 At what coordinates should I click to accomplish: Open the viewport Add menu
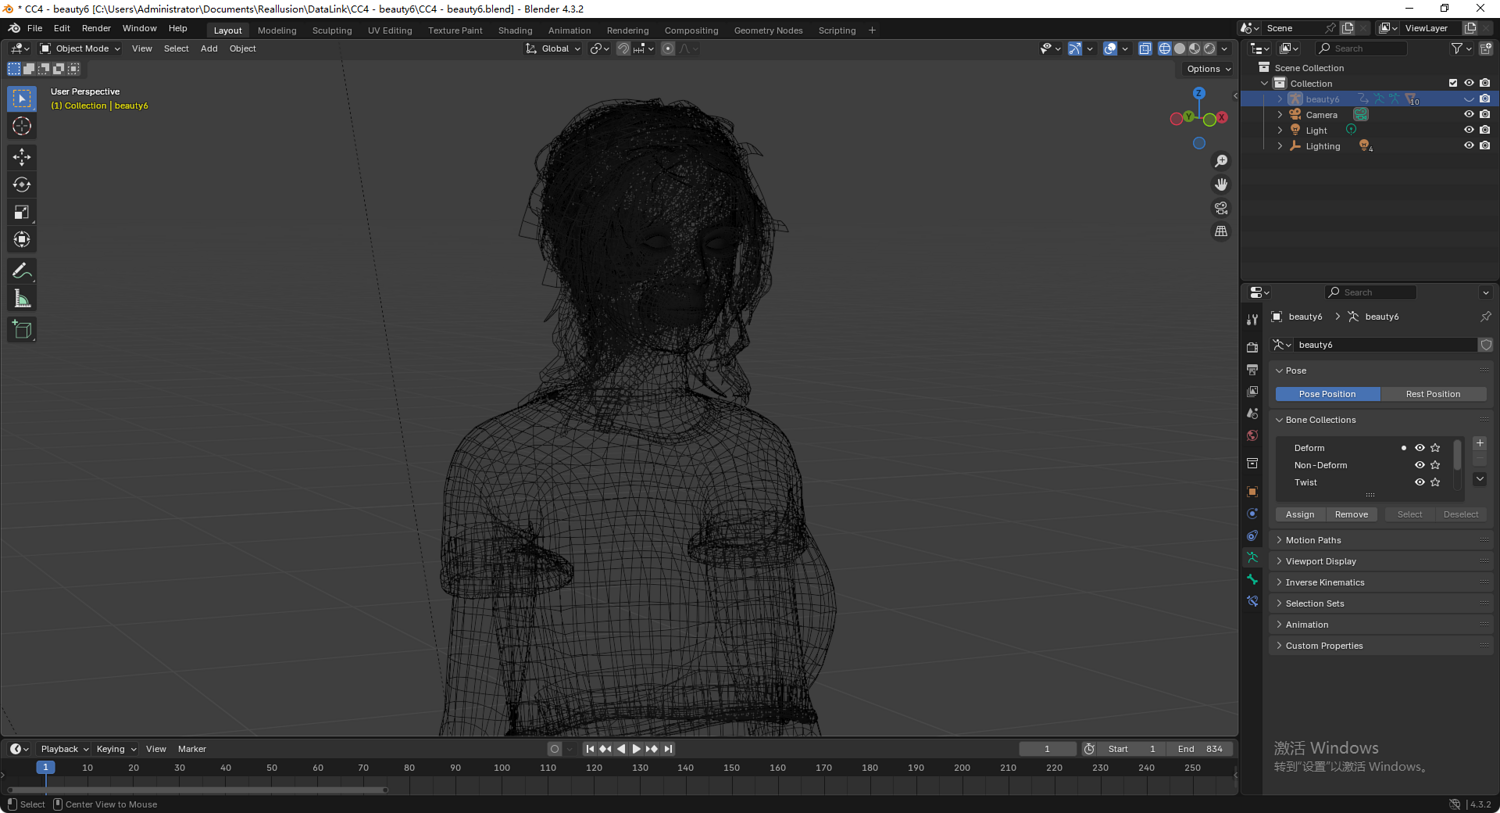(x=209, y=49)
